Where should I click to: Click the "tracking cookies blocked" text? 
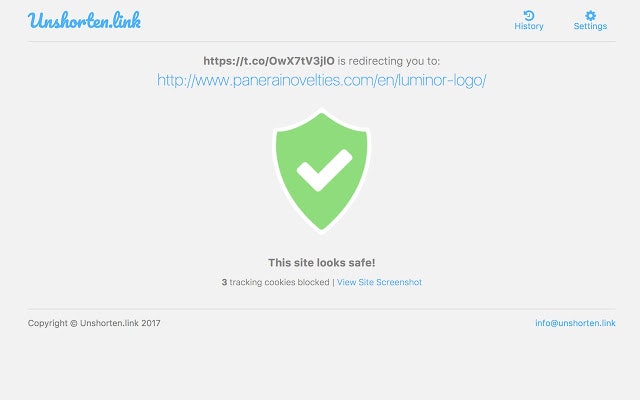click(x=279, y=282)
